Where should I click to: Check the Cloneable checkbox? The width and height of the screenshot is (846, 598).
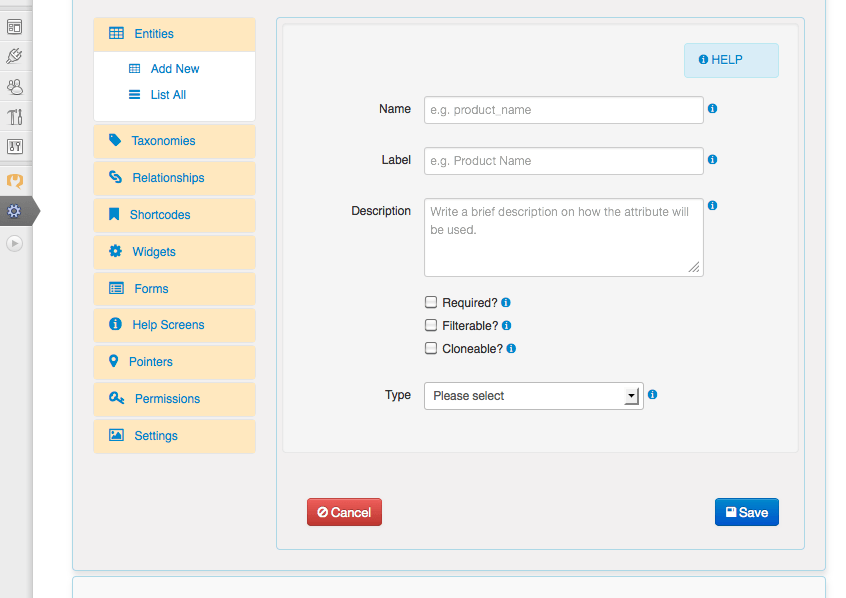tap(431, 349)
